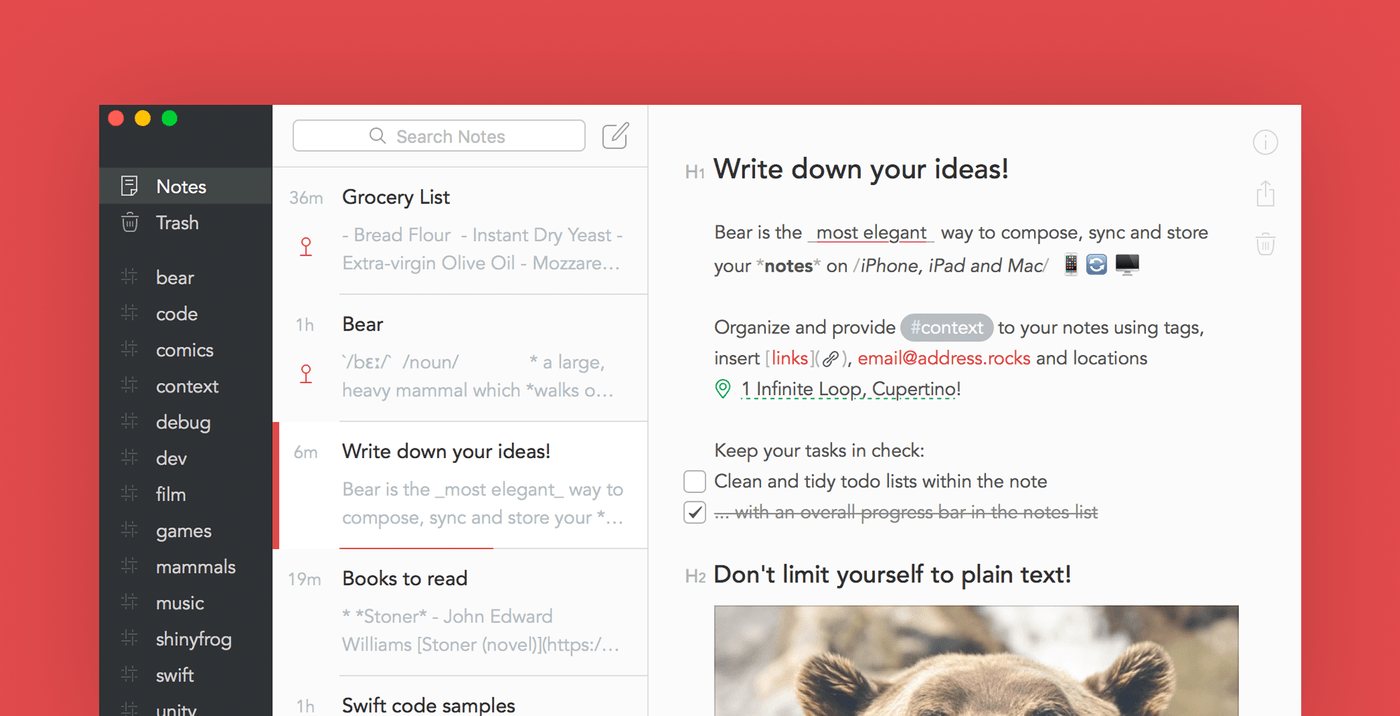Click the hash icon beside the debug tag
This screenshot has width=1400, height=716.
tap(129, 421)
